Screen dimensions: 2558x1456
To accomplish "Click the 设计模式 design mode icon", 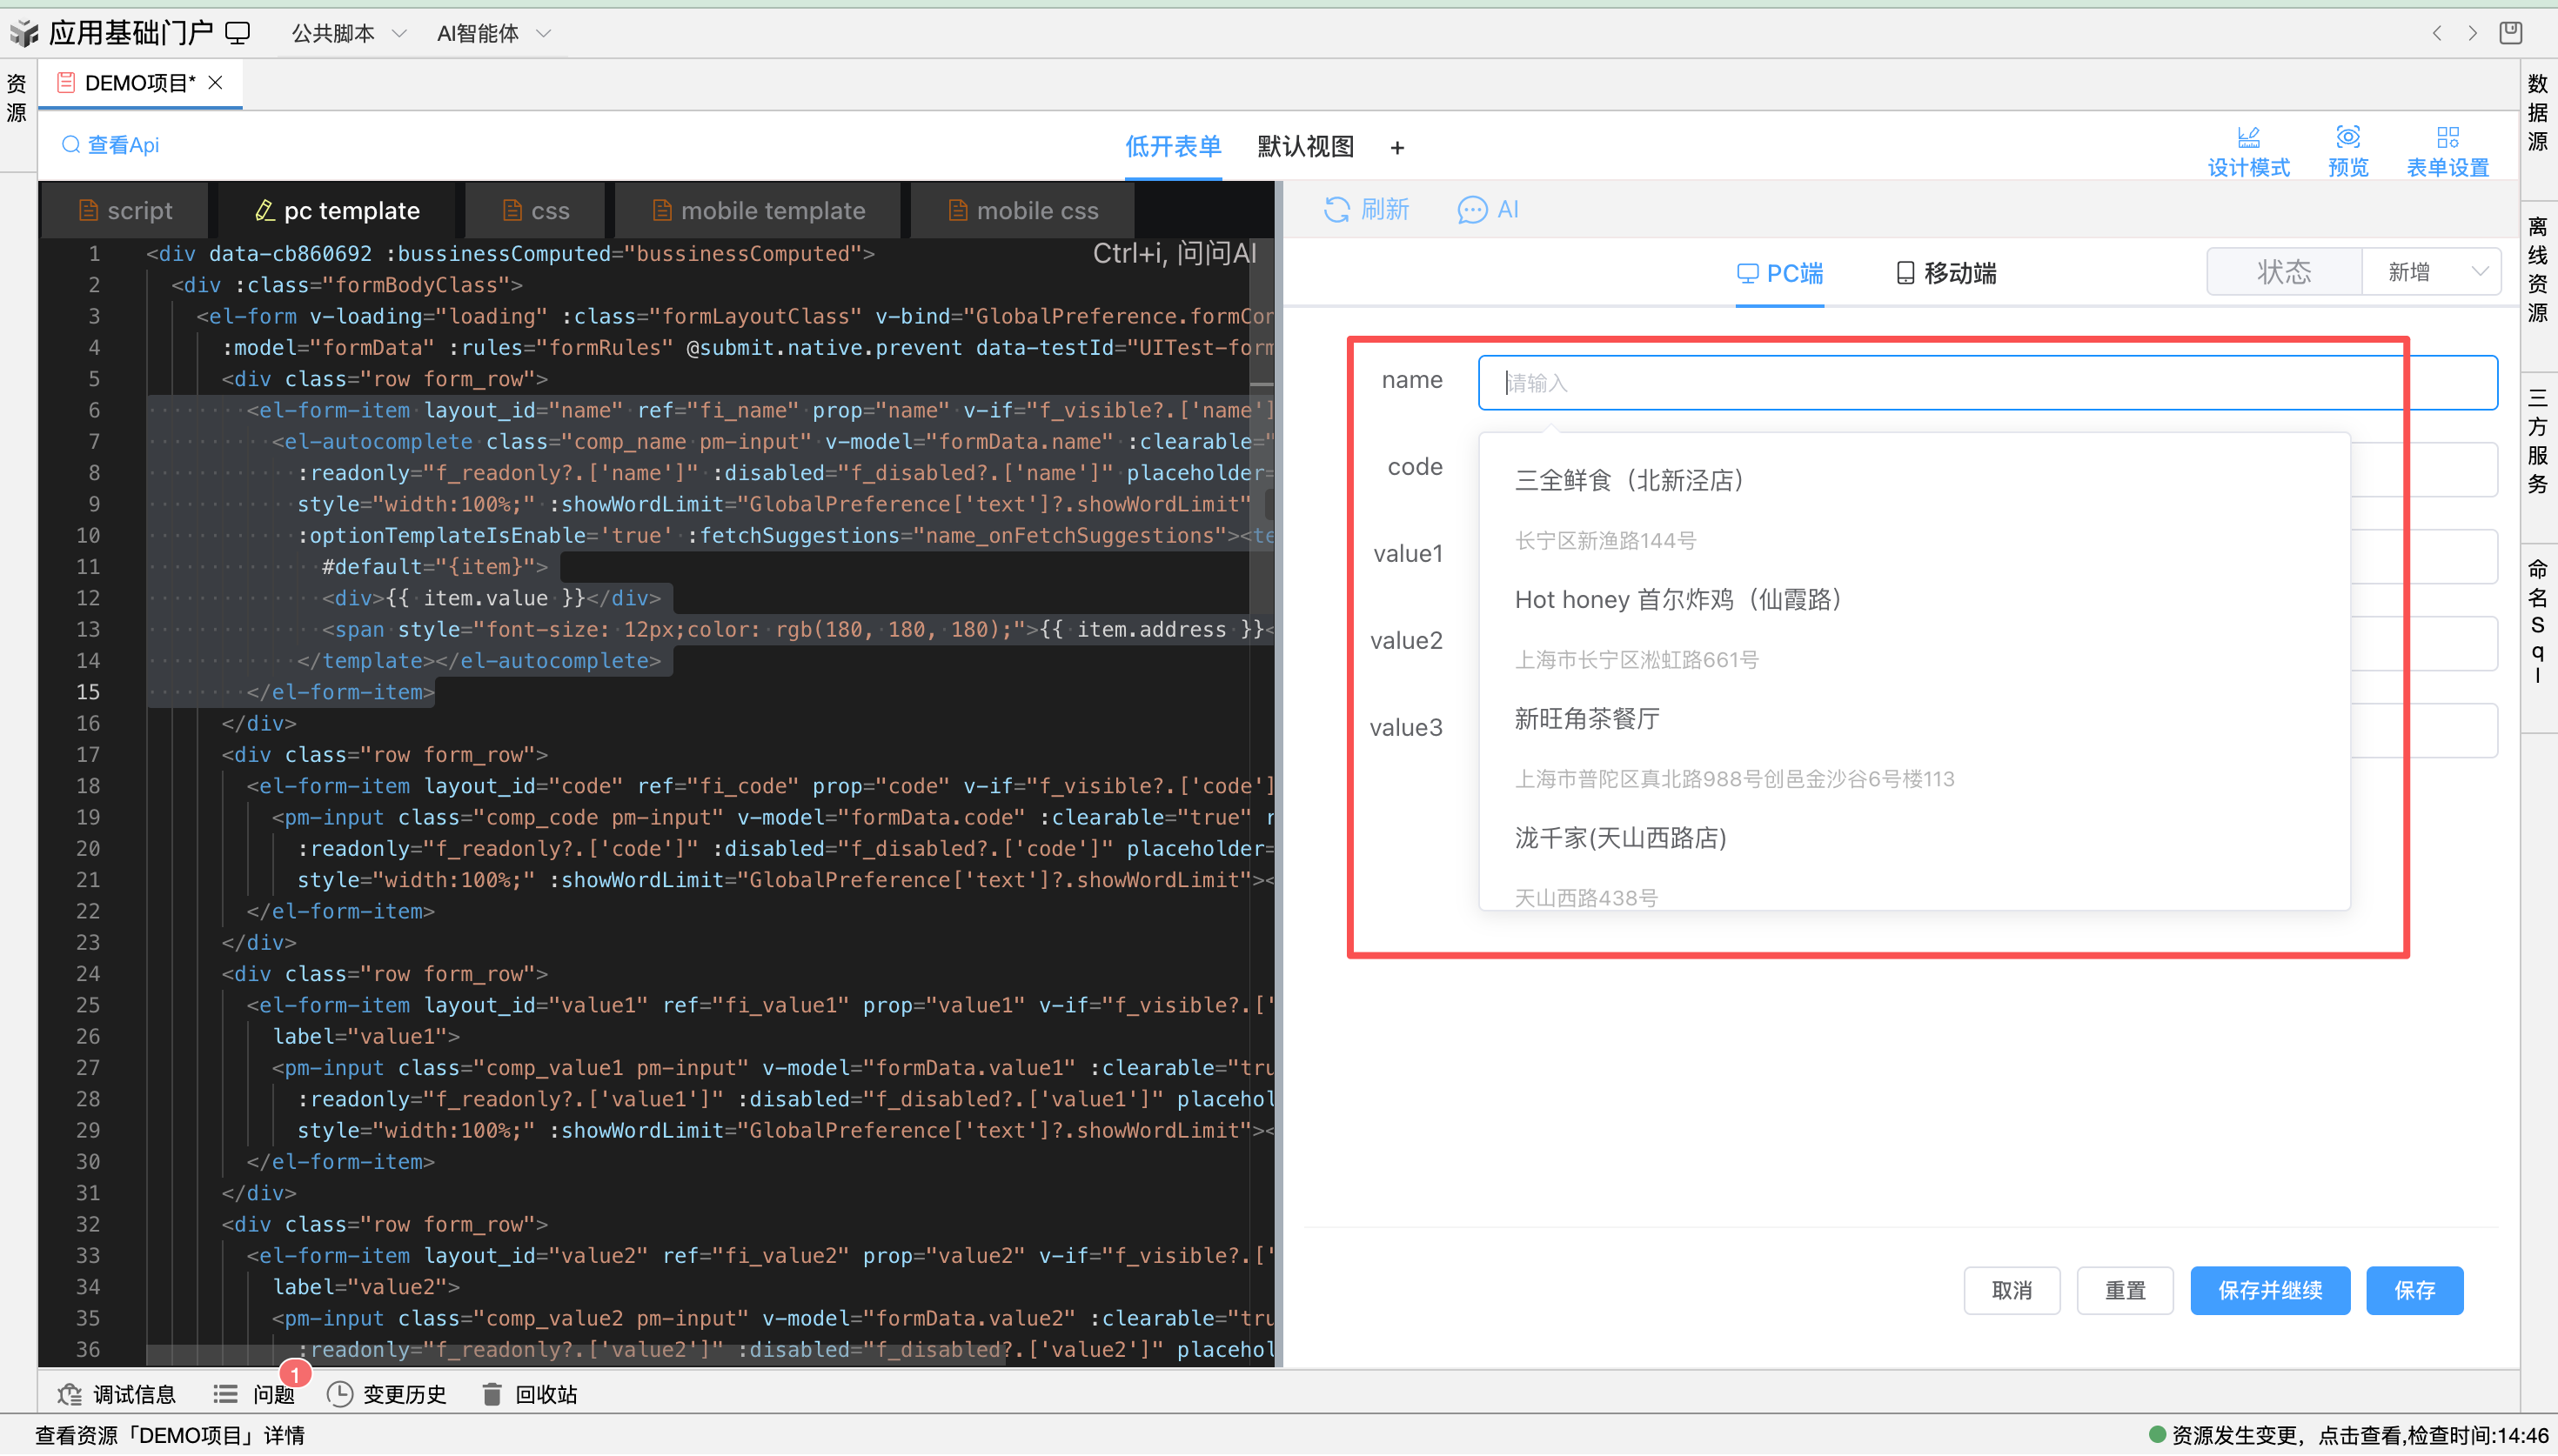I will (x=2248, y=137).
